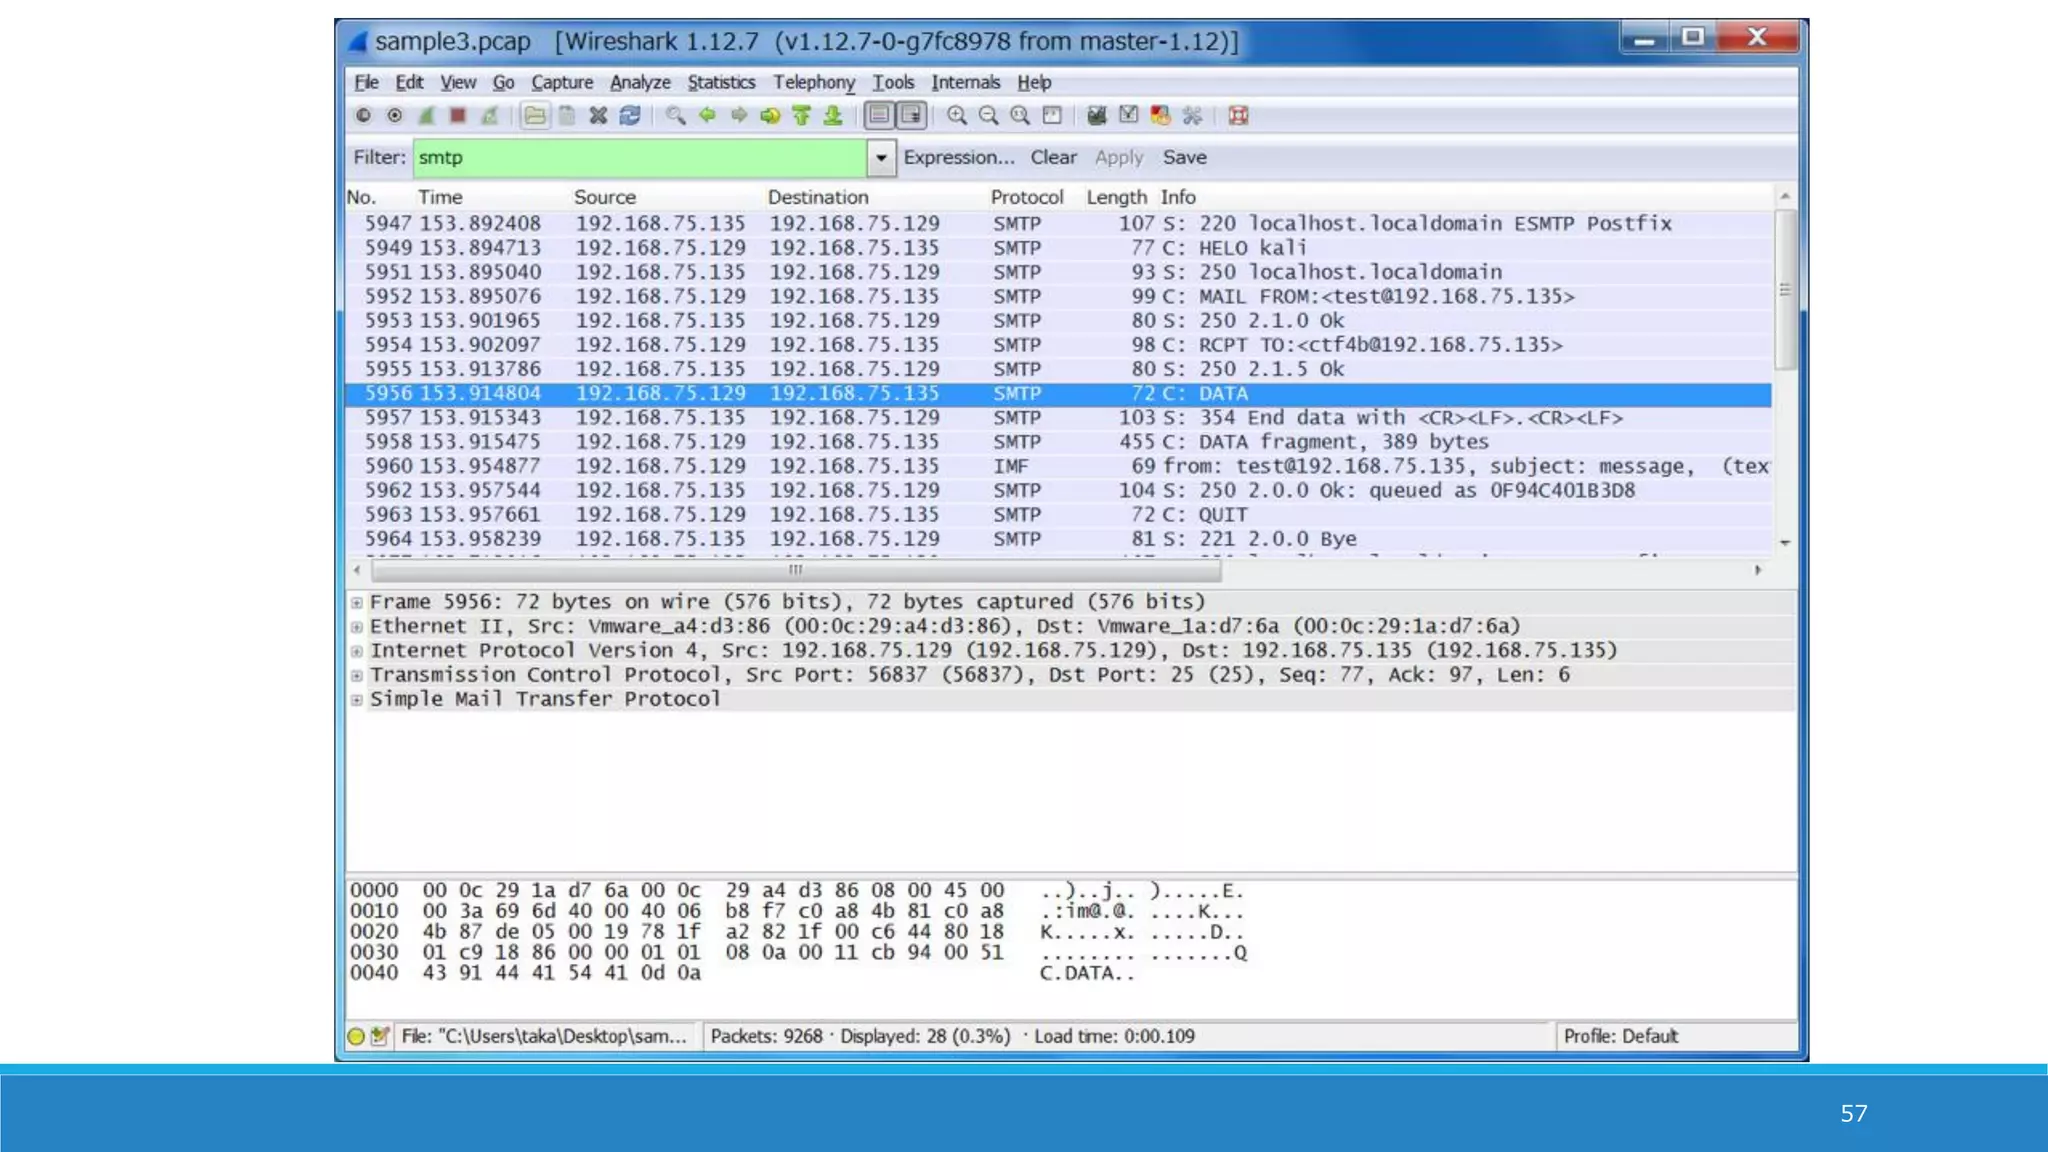Open the Statistics menu

720,82
